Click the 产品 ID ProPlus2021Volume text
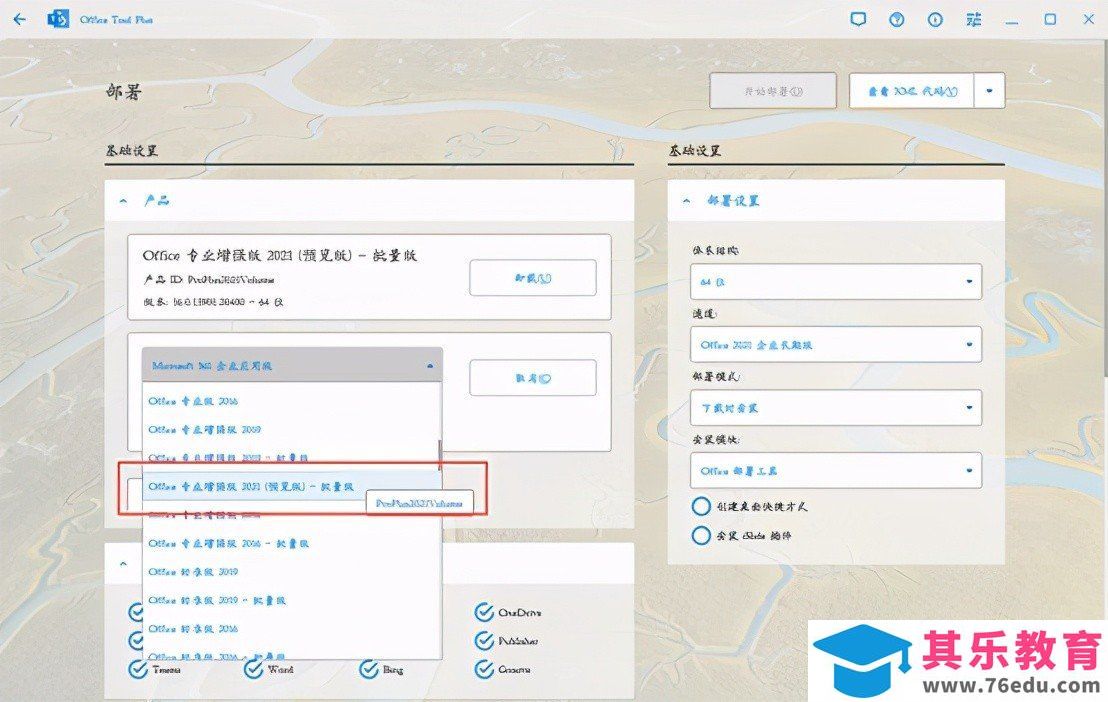The height and width of the screenshot is (702, 1108). pyautogui.click(x=209, y=279)
